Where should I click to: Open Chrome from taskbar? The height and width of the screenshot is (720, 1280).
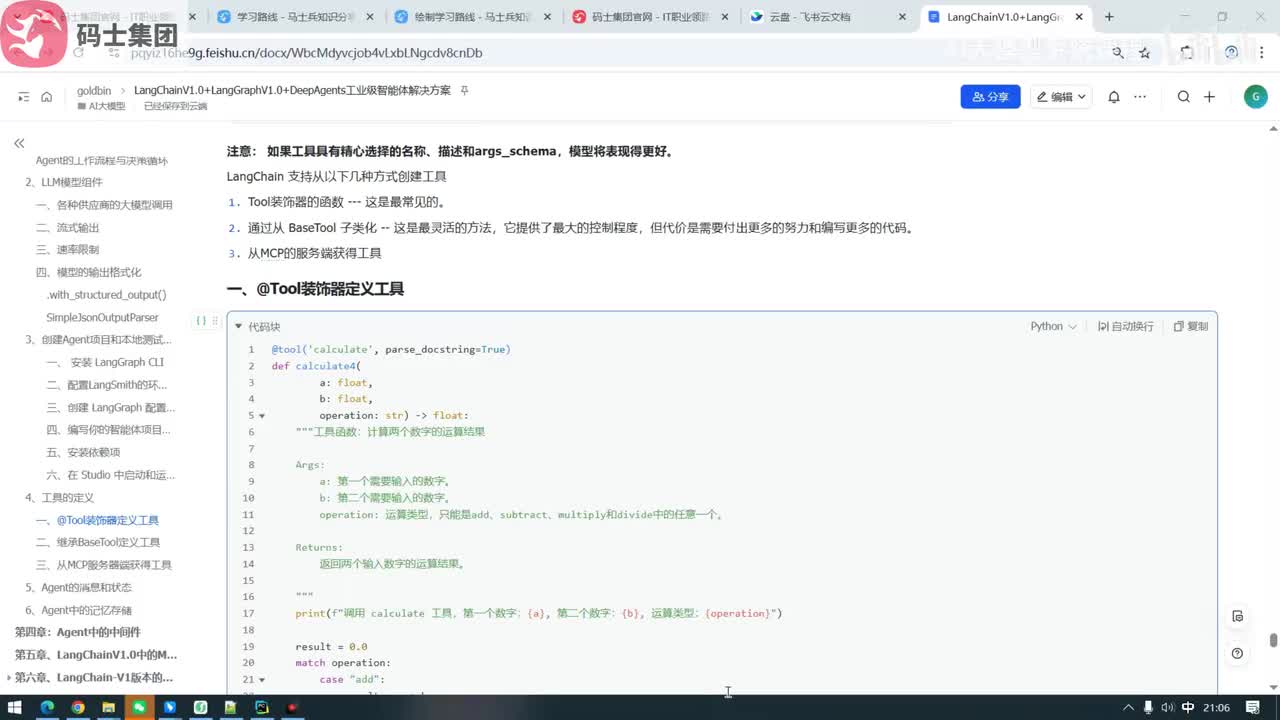(x=78, y=708)
